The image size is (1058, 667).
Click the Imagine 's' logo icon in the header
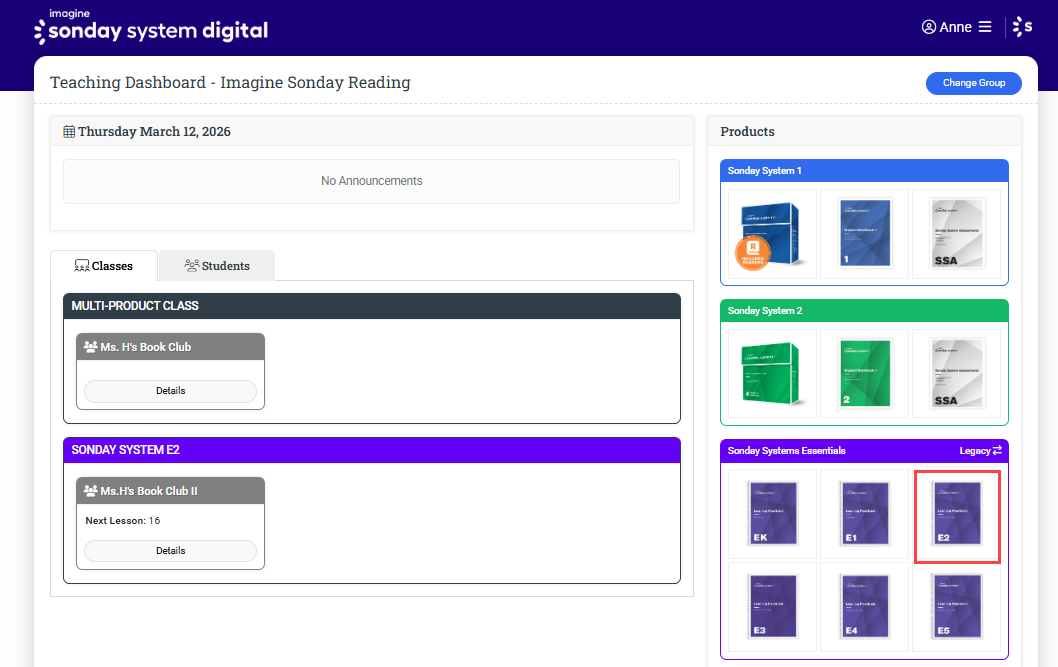pyautogui.click(x=1022, y=27)
